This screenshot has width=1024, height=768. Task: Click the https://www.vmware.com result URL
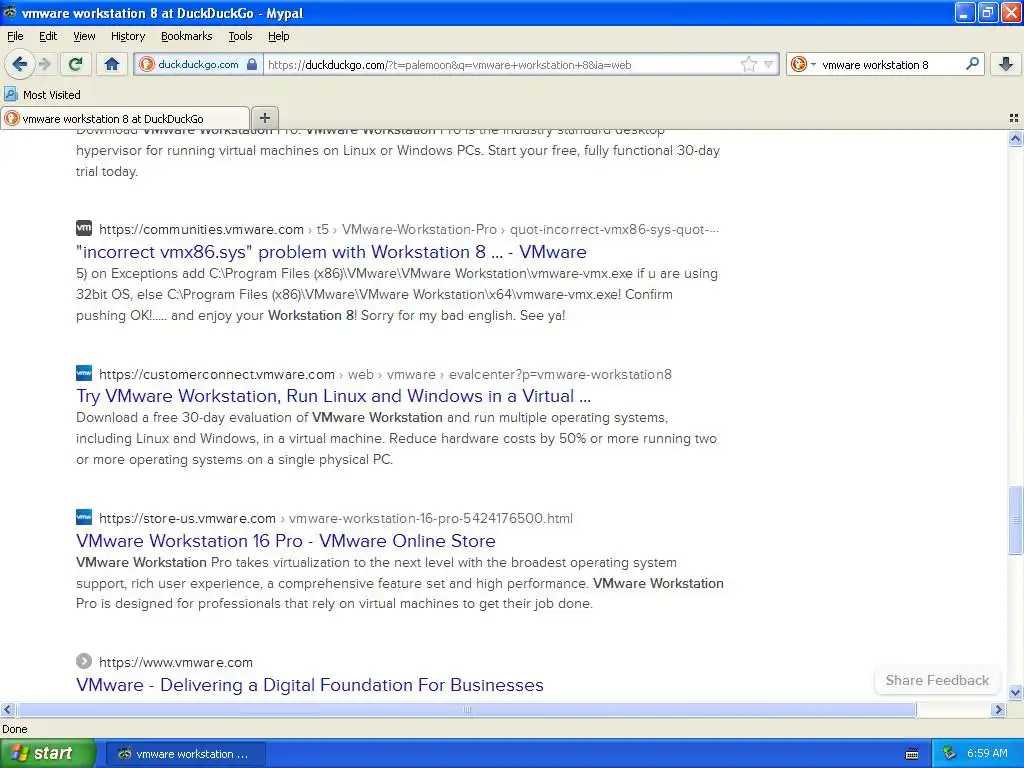[x=176, y=662]
